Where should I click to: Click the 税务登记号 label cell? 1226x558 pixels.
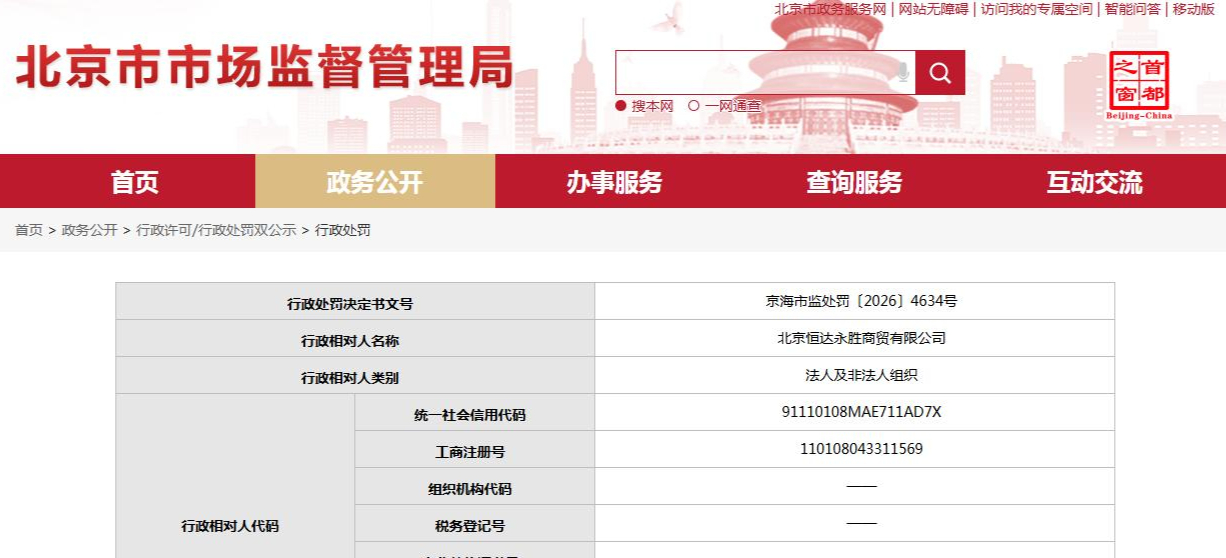(475, 524)
